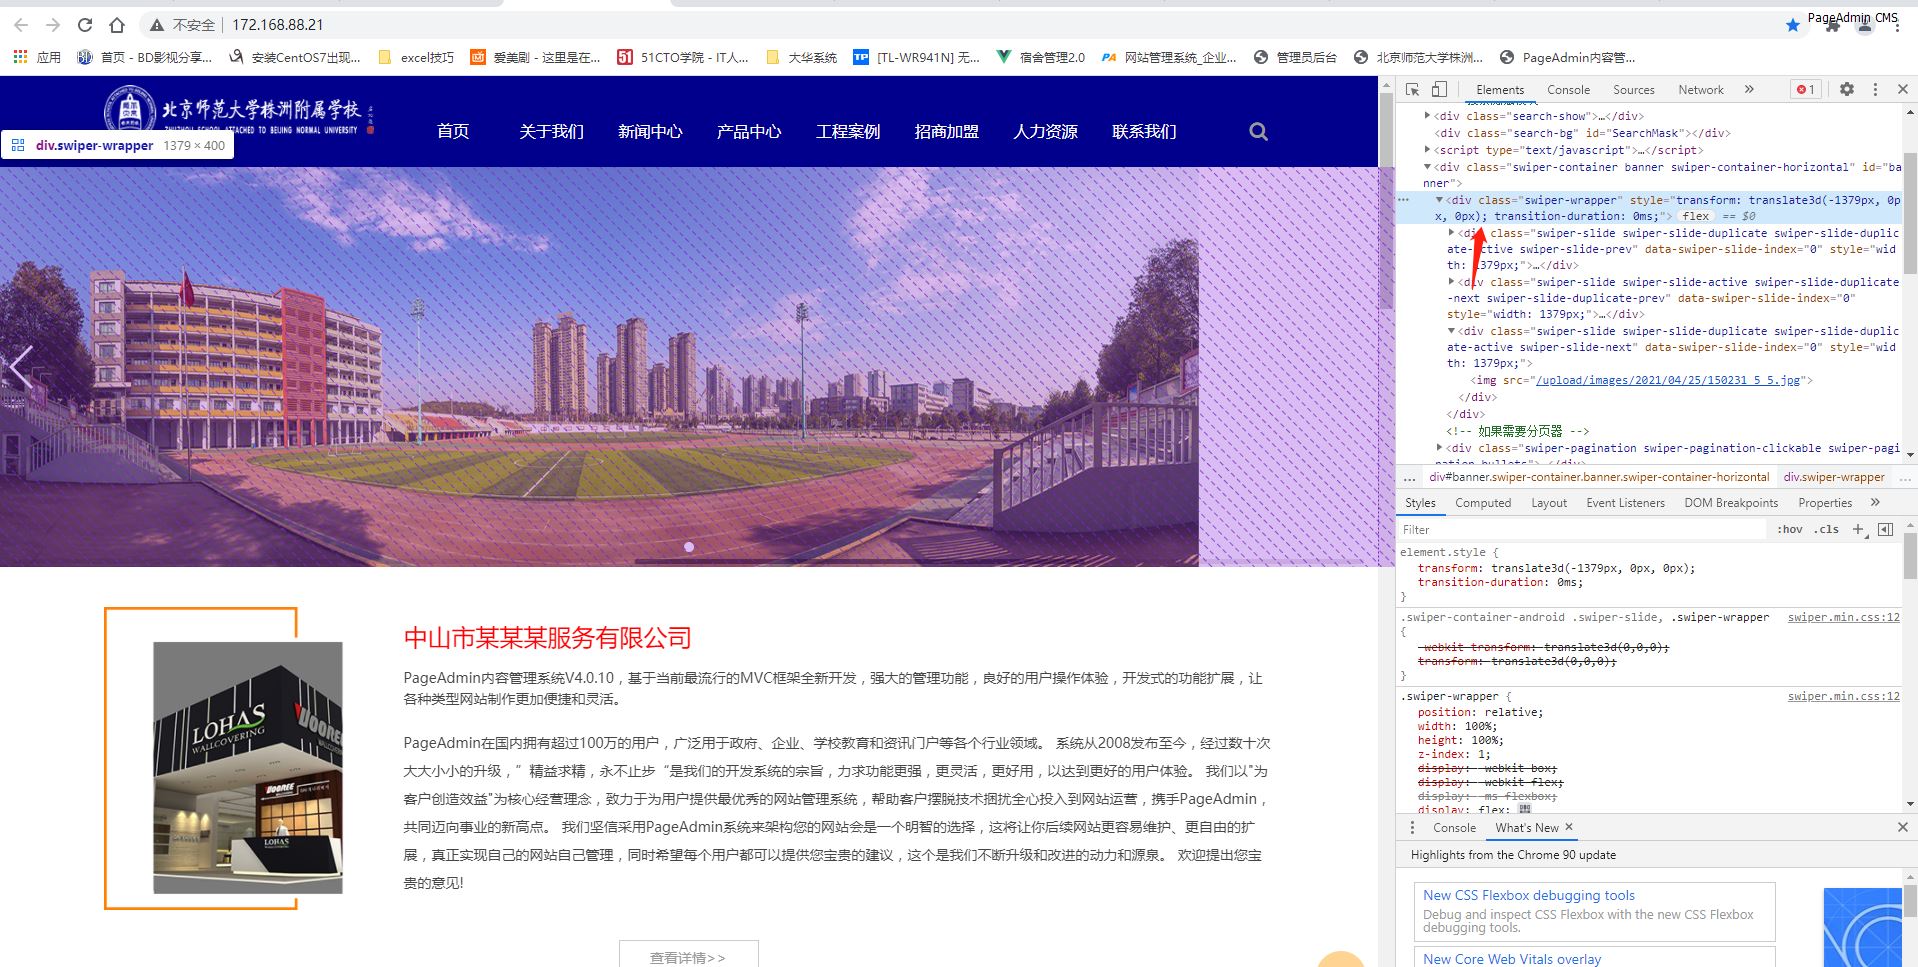The height and width of the screenshot is (967, 1918).
Task: Open the Event Listeners tab
Action: [1625, 502]
